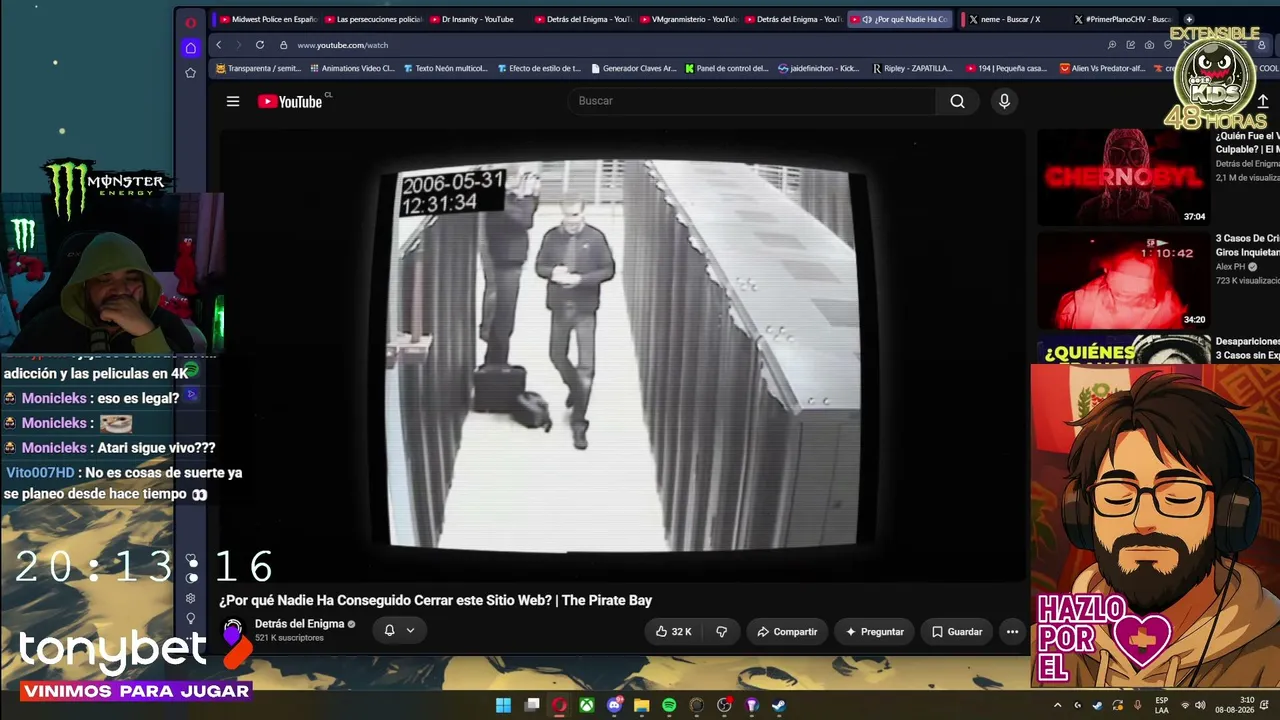Dislike the Pirate Bay video
The height and width of the screenshot is (720, 1280).
point(721,632)
